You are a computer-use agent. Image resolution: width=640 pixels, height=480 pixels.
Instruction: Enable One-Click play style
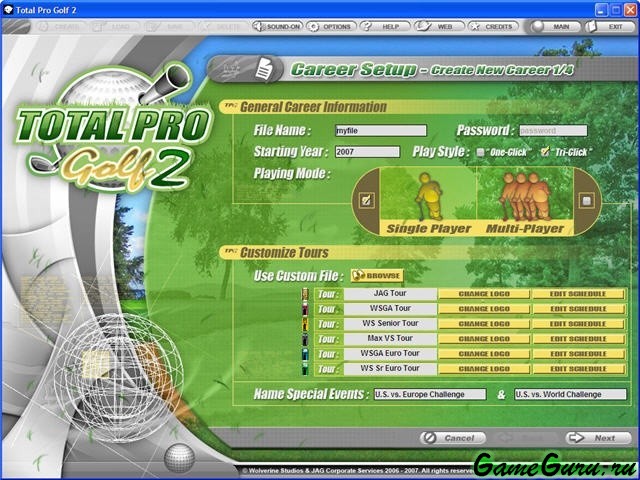481,152
